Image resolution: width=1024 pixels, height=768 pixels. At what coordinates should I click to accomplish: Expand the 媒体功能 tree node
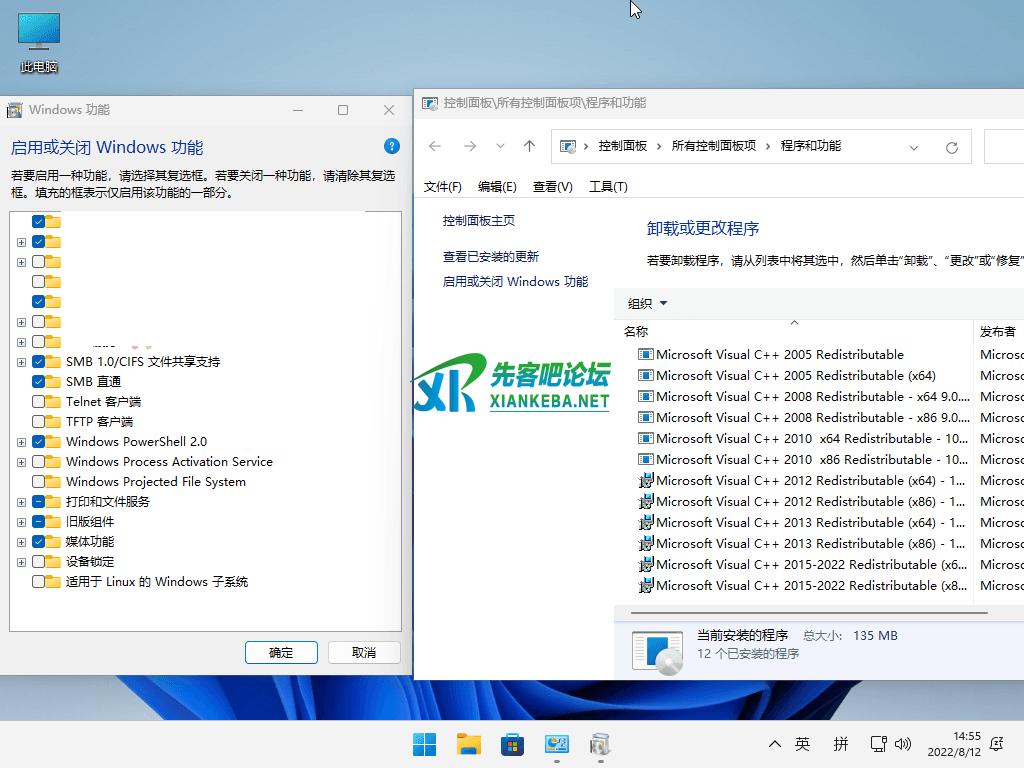pos(21,542)
